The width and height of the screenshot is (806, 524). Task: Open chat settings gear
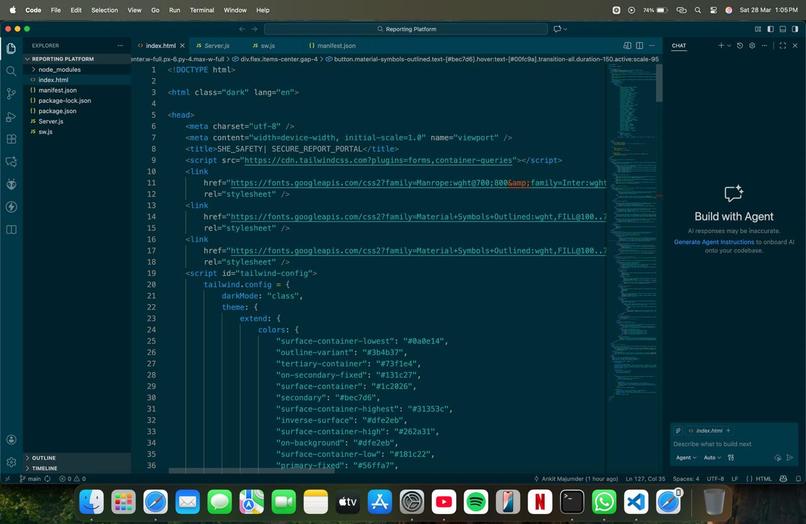point(752,46)
